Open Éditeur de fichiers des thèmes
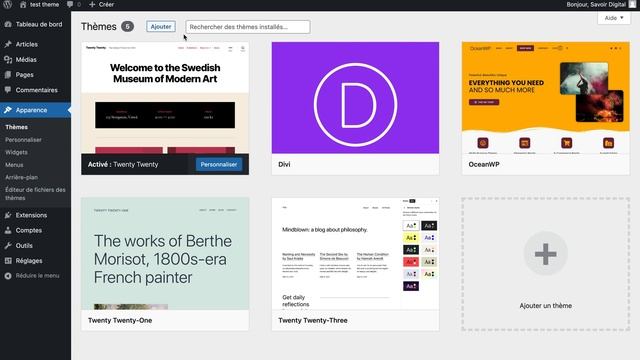 click(35, 194)
